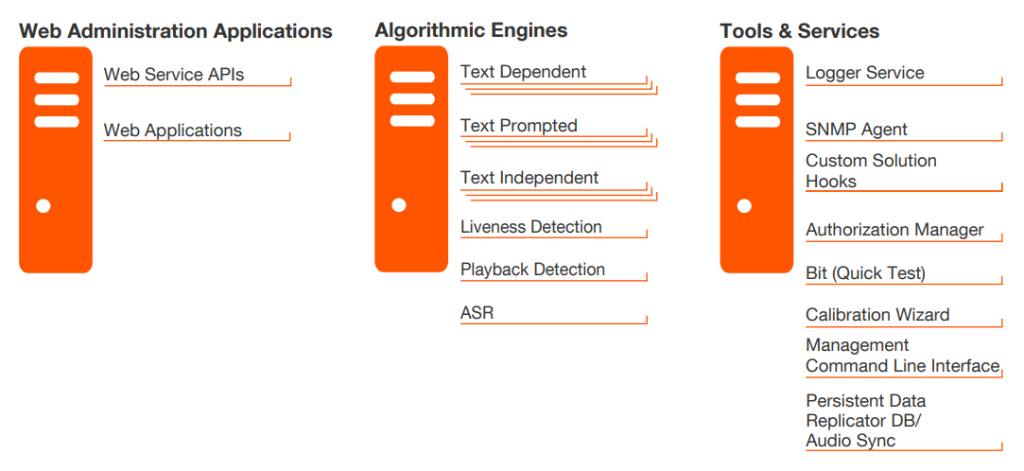The image size is (1024, 471).
Task: Select Playback Detection item
Action: point(532,270)
